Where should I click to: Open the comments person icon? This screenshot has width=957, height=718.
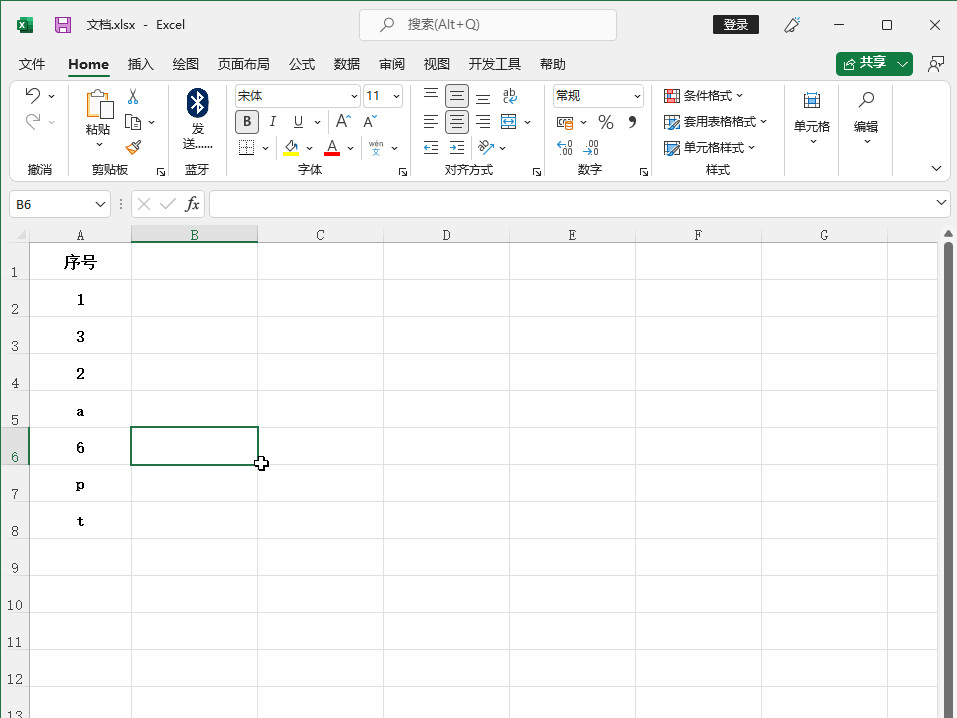coord(936,64)
